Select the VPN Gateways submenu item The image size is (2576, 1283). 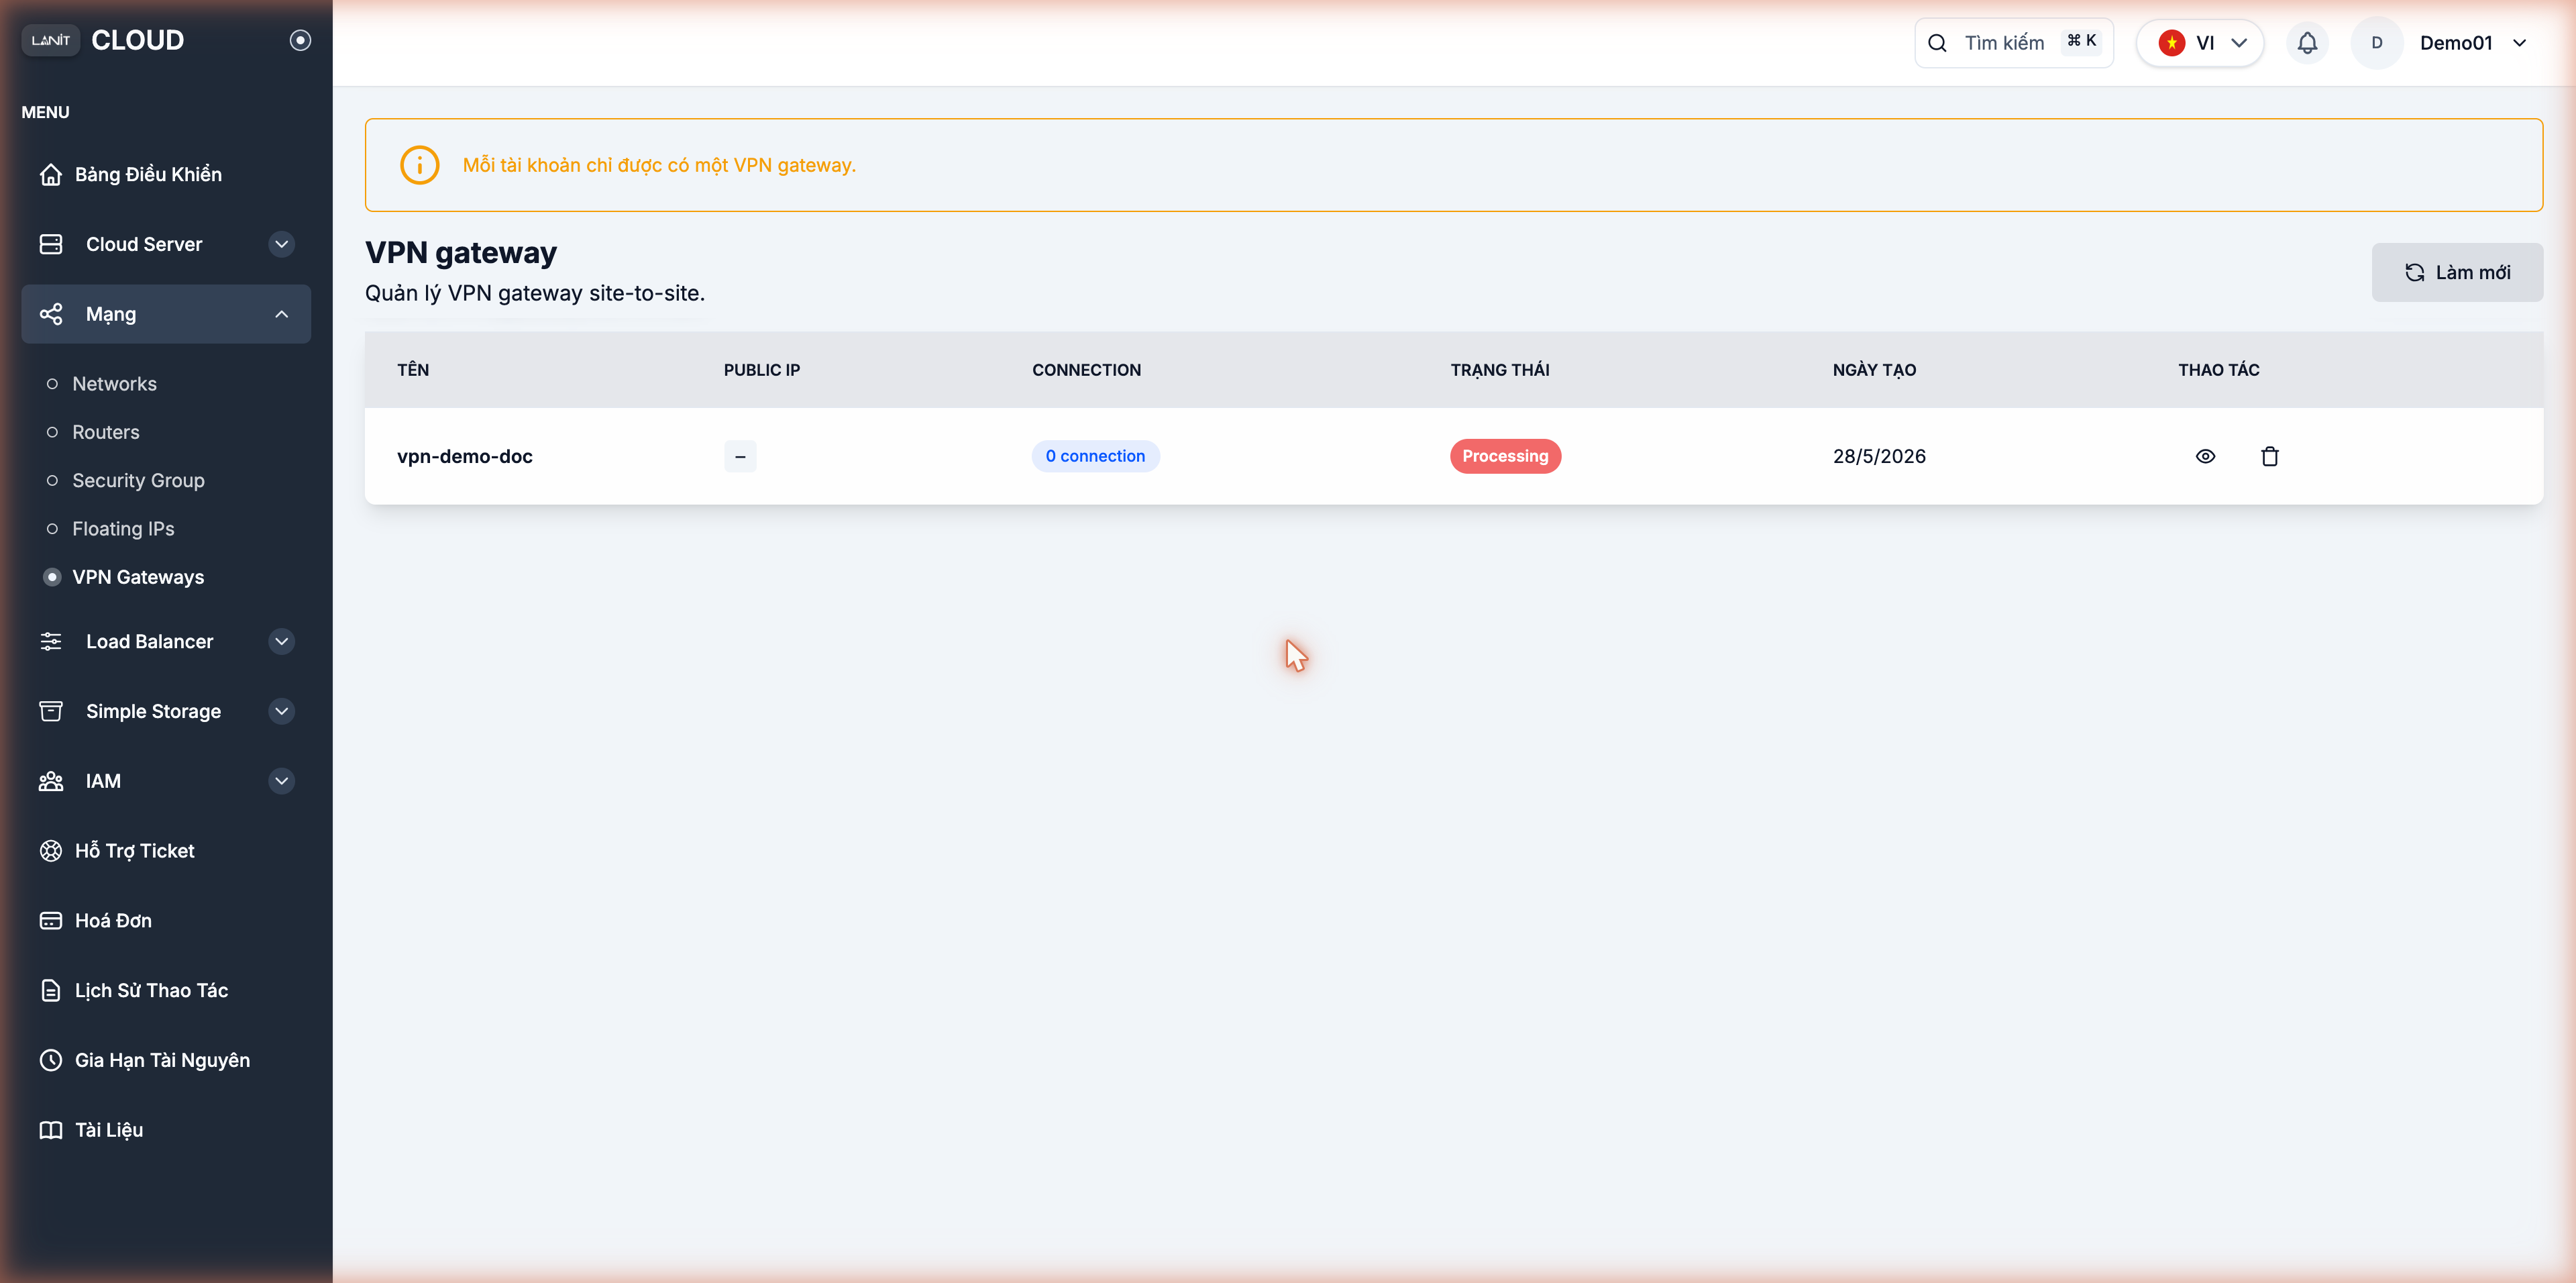(x=138, y=577)
